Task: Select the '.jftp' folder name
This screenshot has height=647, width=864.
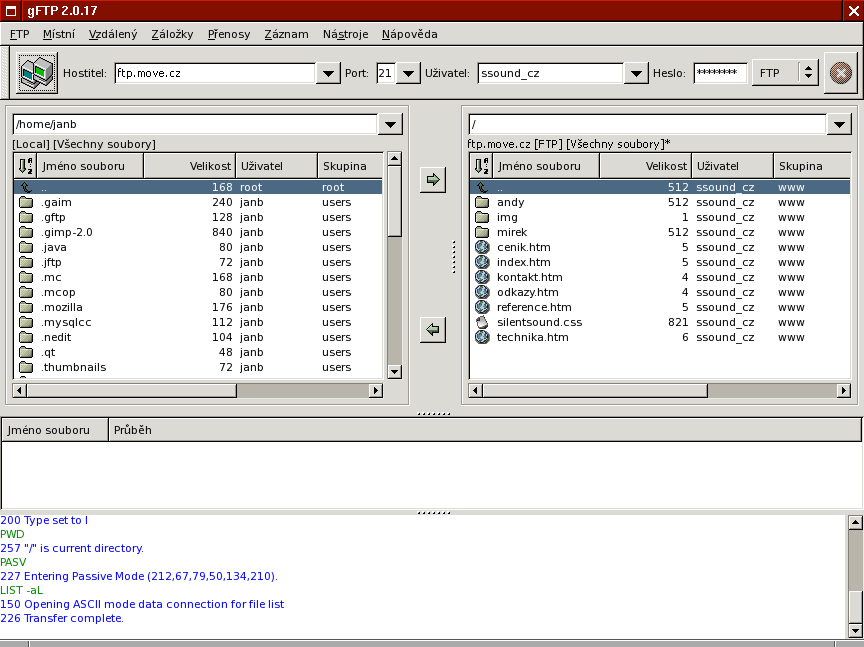Action: point(51,262)
